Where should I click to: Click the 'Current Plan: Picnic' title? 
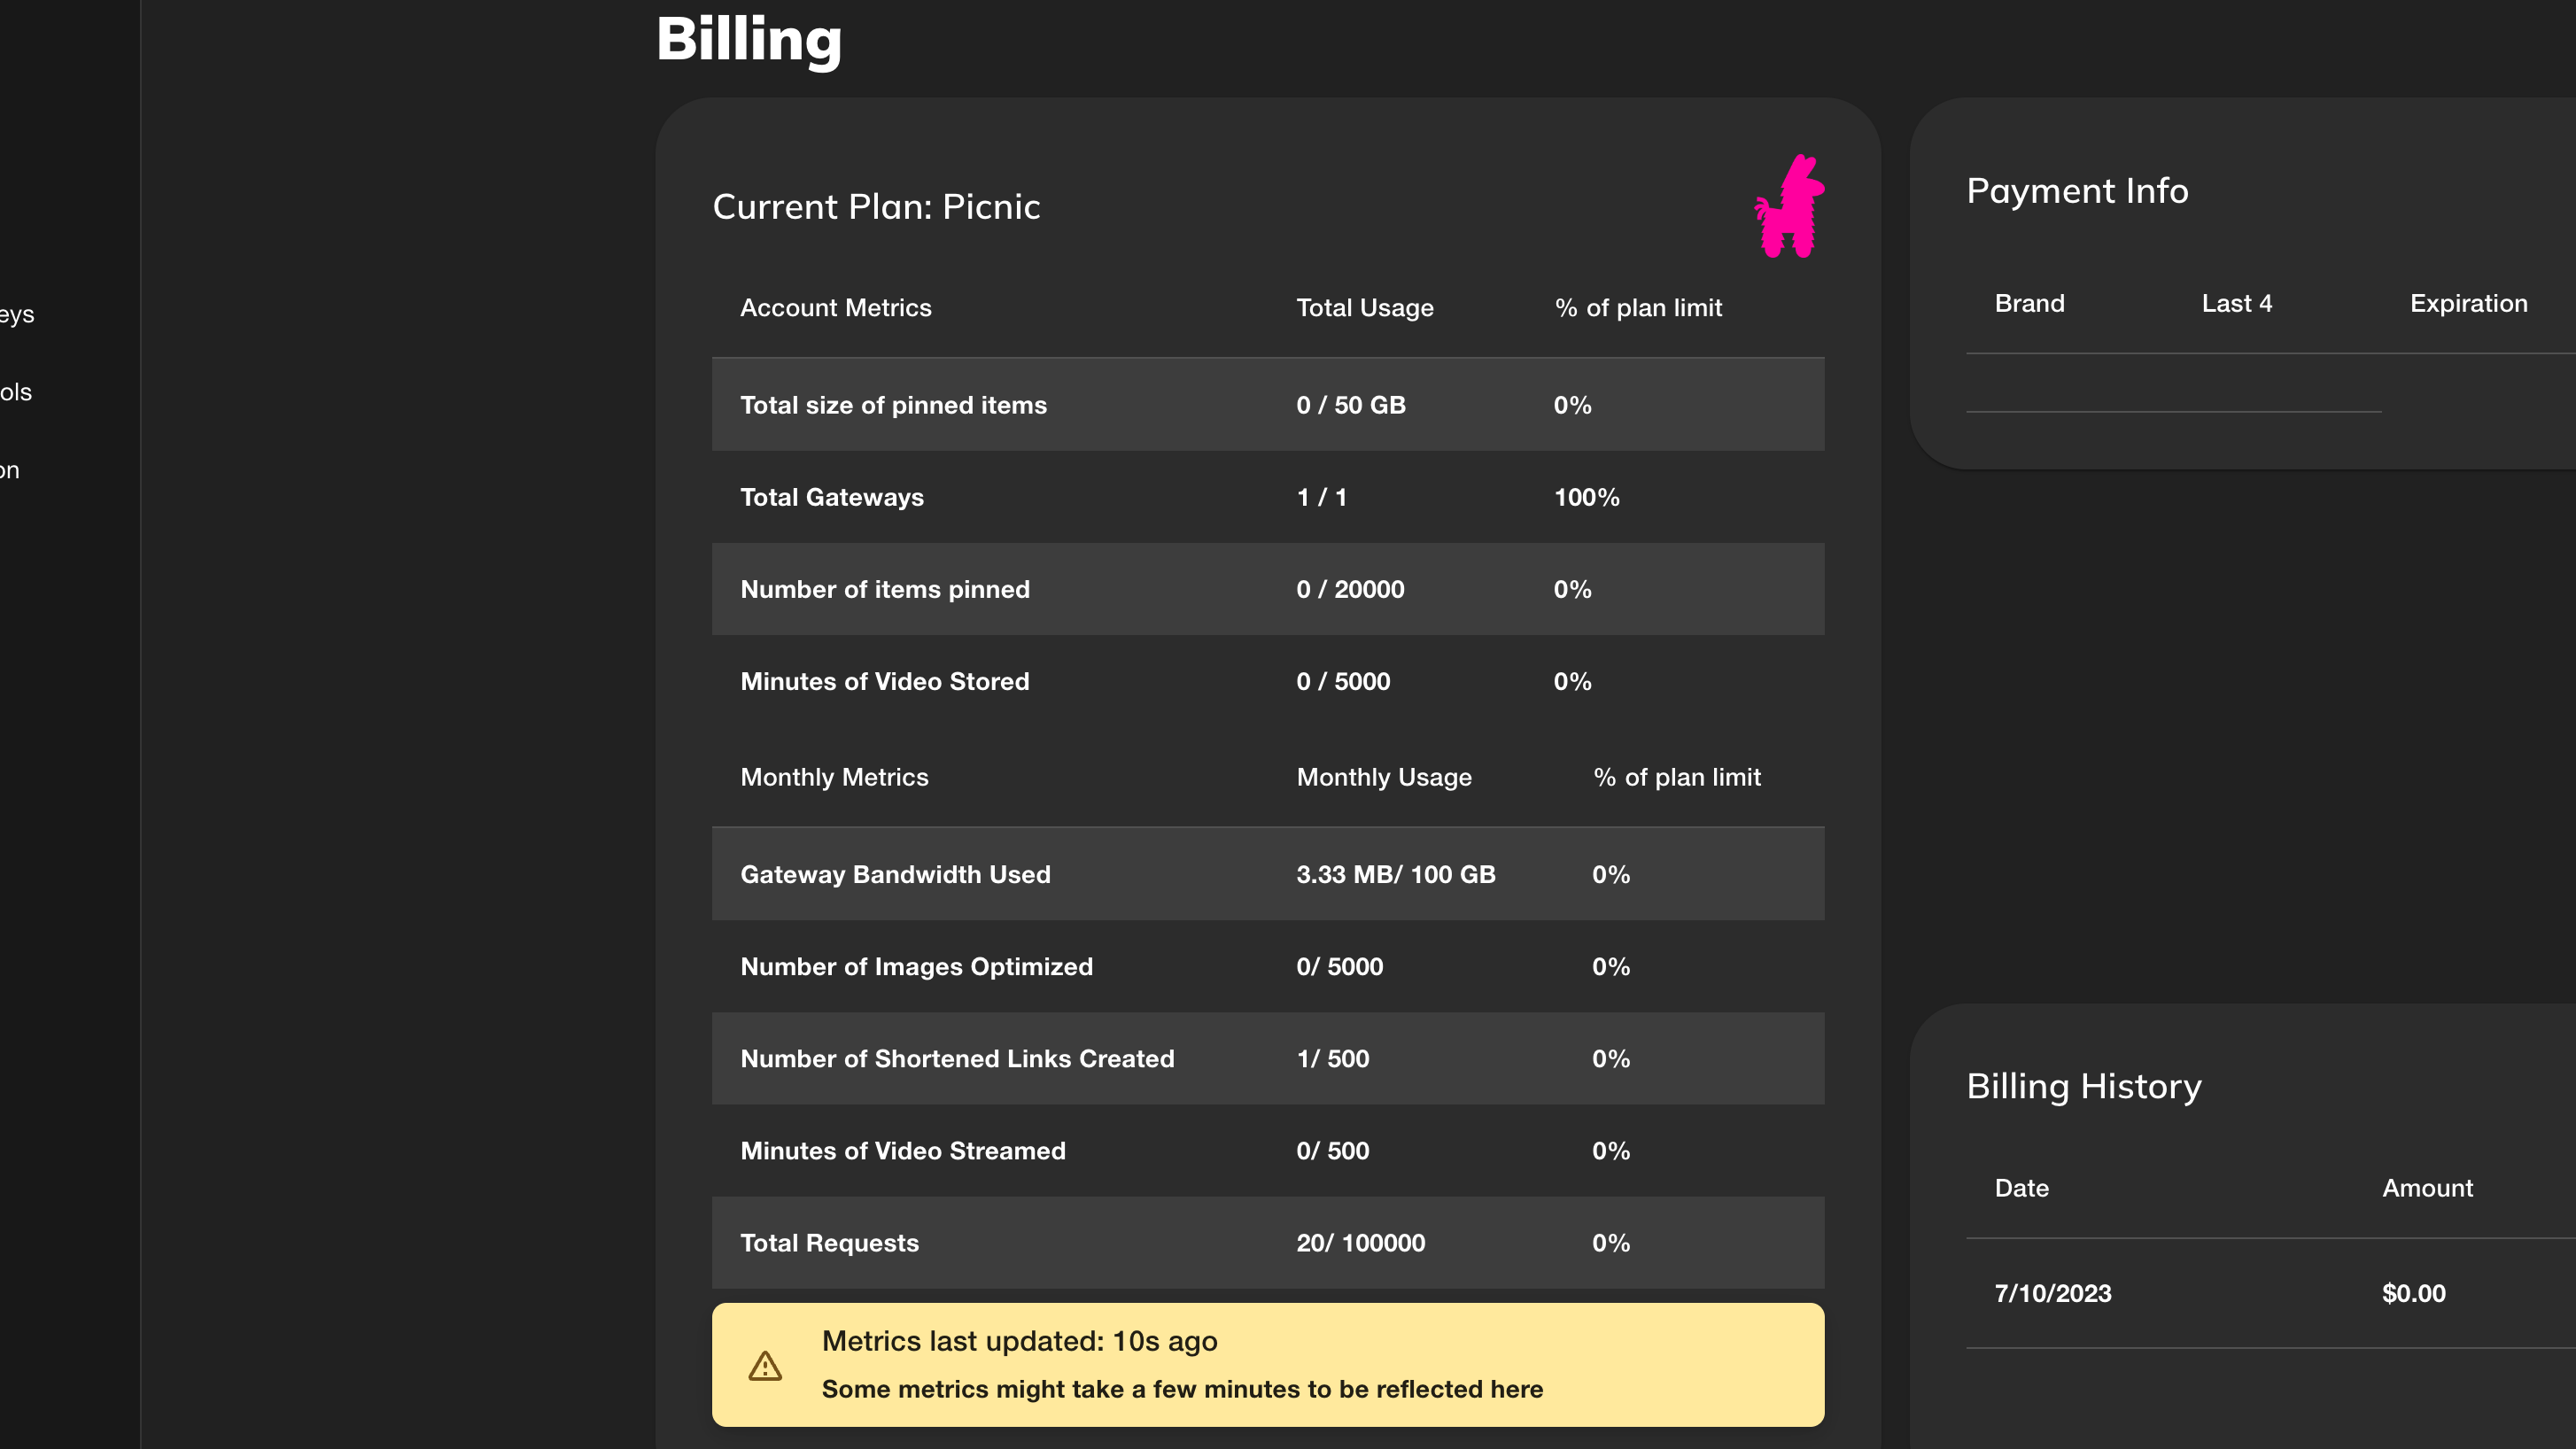(x=876, y=207)
